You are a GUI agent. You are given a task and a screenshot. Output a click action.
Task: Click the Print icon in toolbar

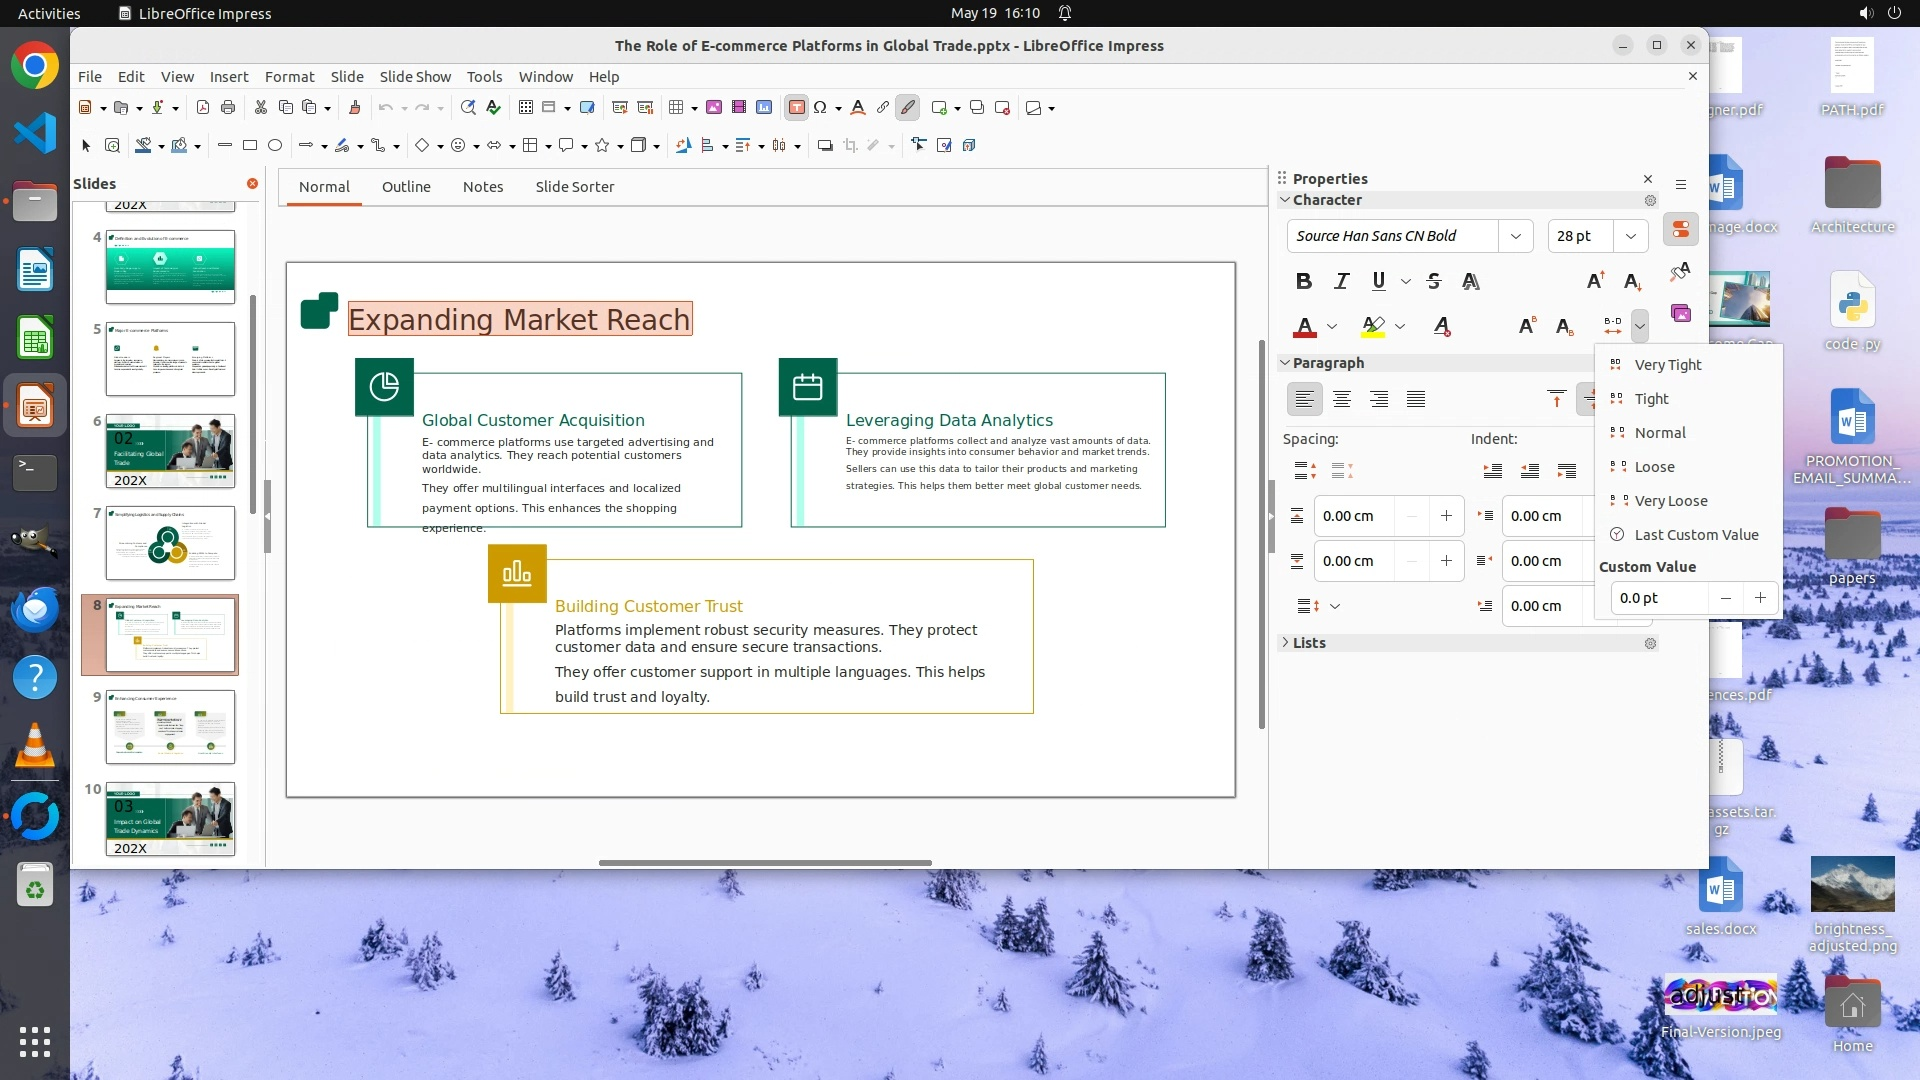pos(228,108)
